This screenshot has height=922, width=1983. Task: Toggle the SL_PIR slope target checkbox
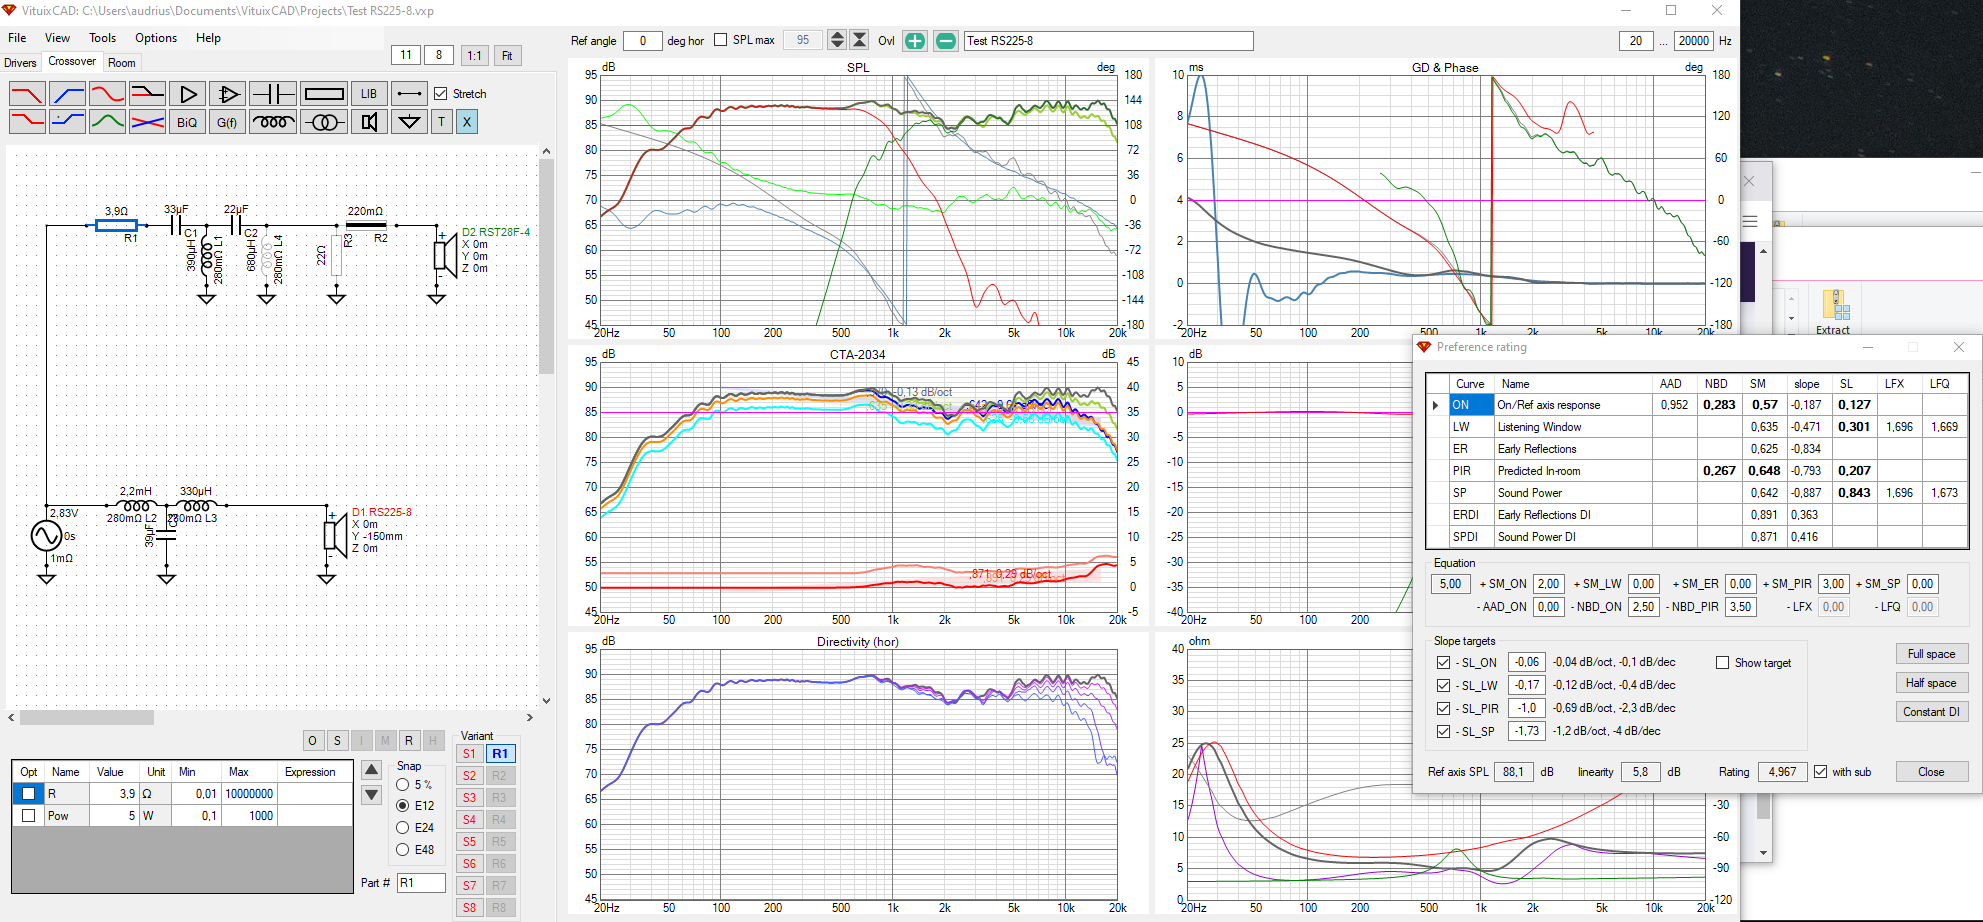click(1443, 708)
